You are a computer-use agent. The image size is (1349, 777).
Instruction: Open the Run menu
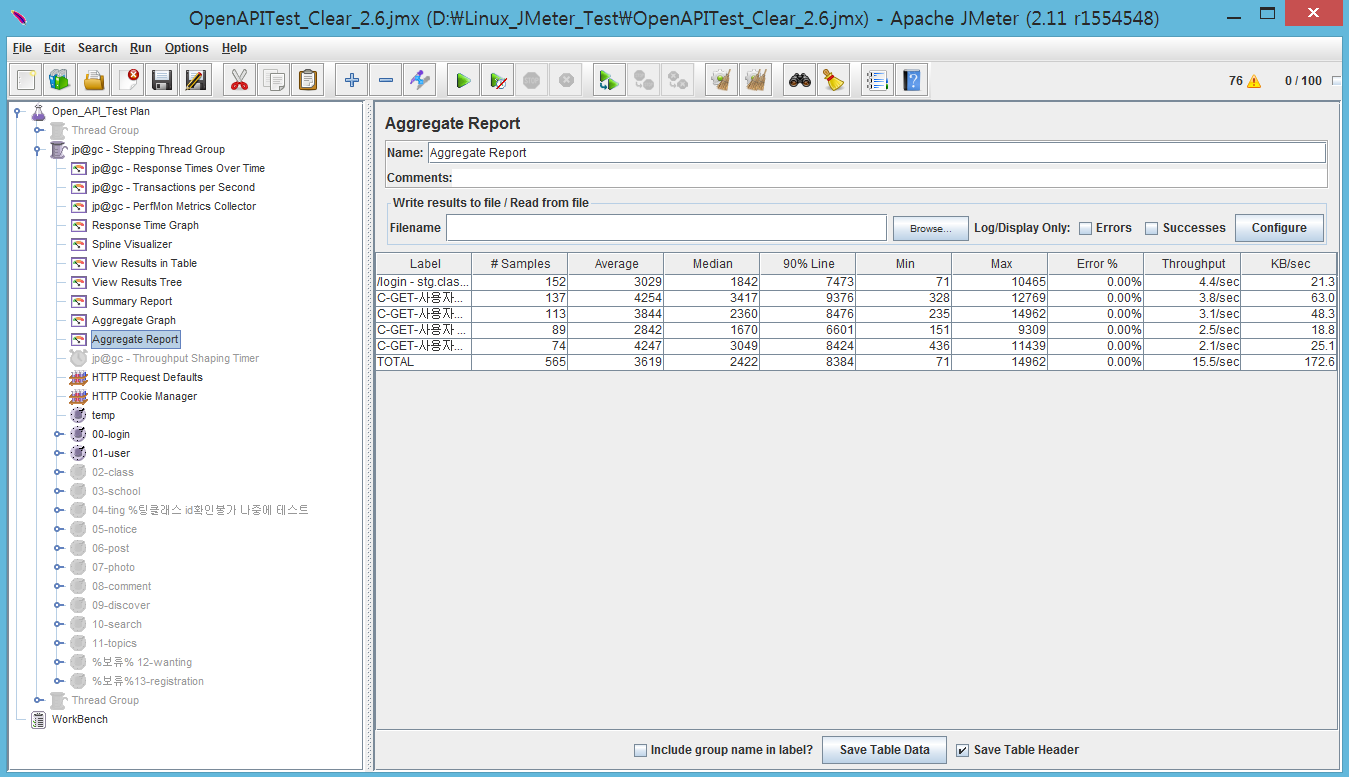141,48
